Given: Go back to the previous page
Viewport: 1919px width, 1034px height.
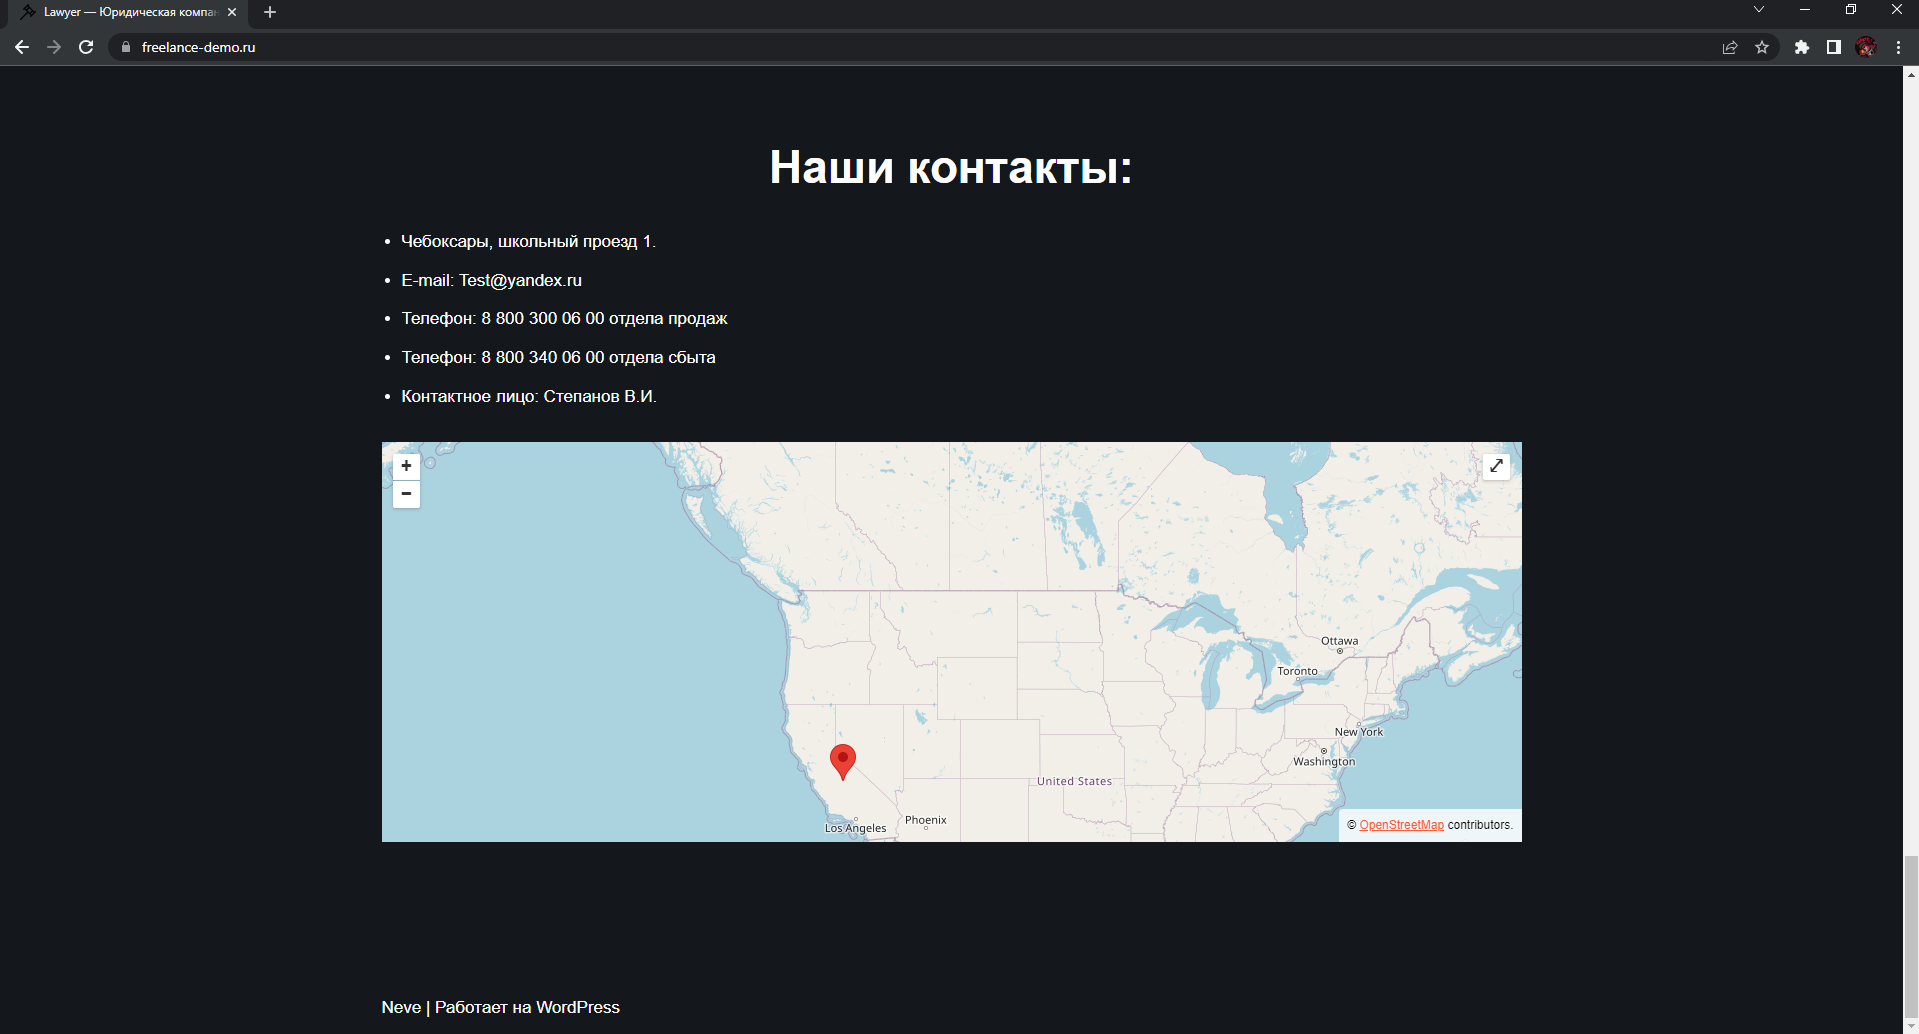Looking at the screenshot, I should 22,47.
